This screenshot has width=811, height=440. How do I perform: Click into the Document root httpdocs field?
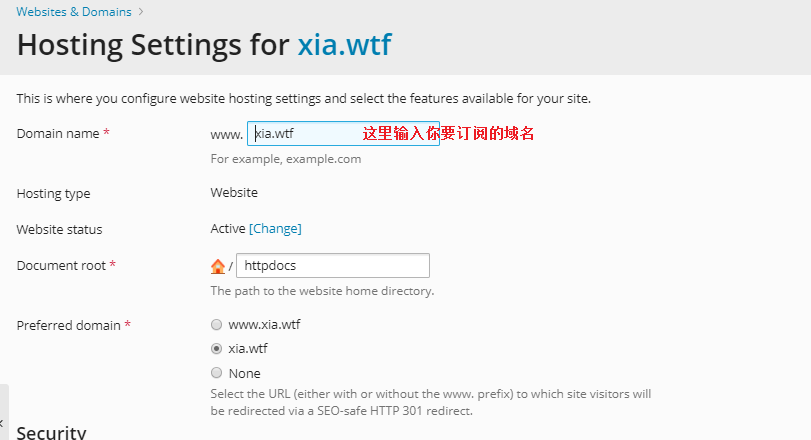333,266
